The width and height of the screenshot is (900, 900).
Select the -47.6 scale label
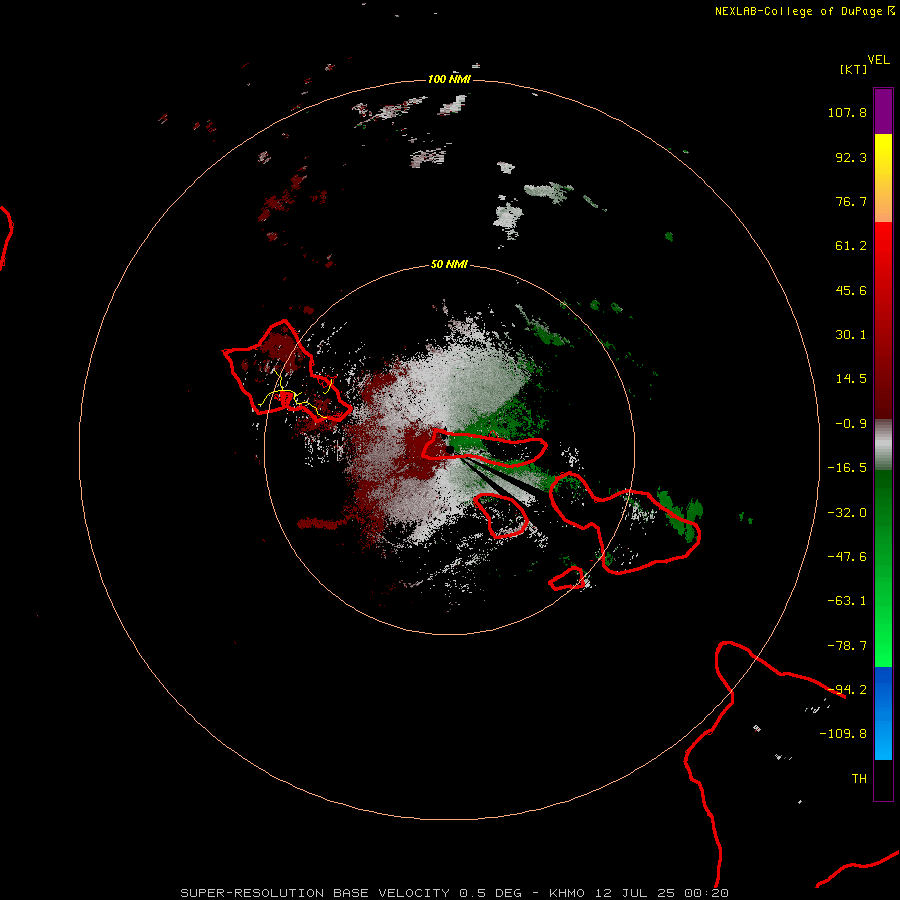(847, 557)
